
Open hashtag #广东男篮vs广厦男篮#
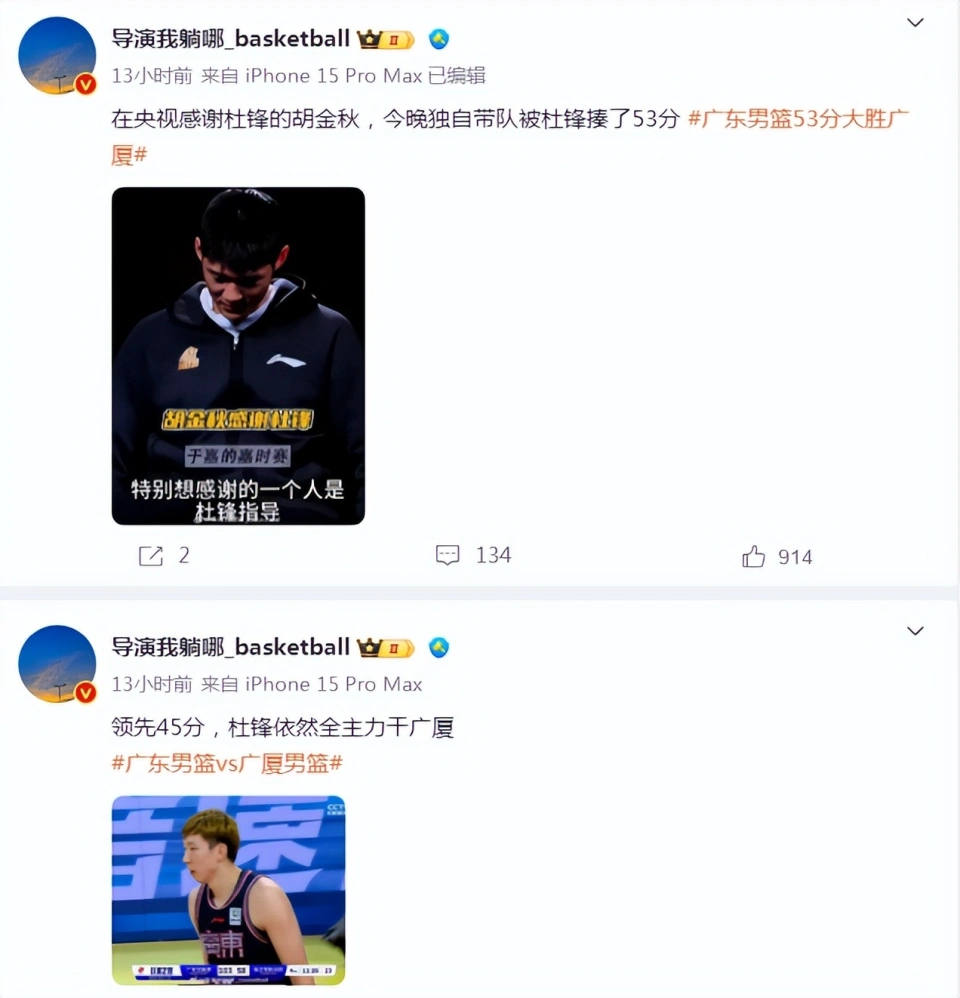click(x=227, y=763)
